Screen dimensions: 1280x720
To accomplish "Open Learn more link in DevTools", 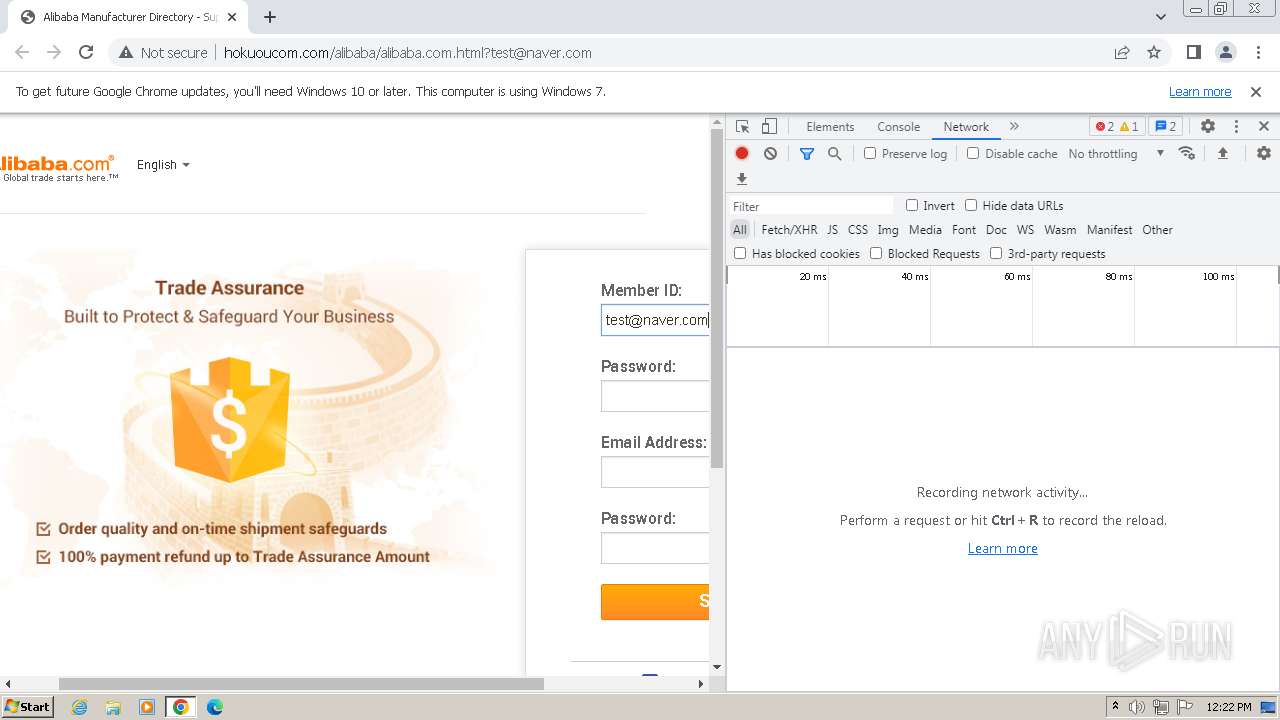I will (1002, 548).
